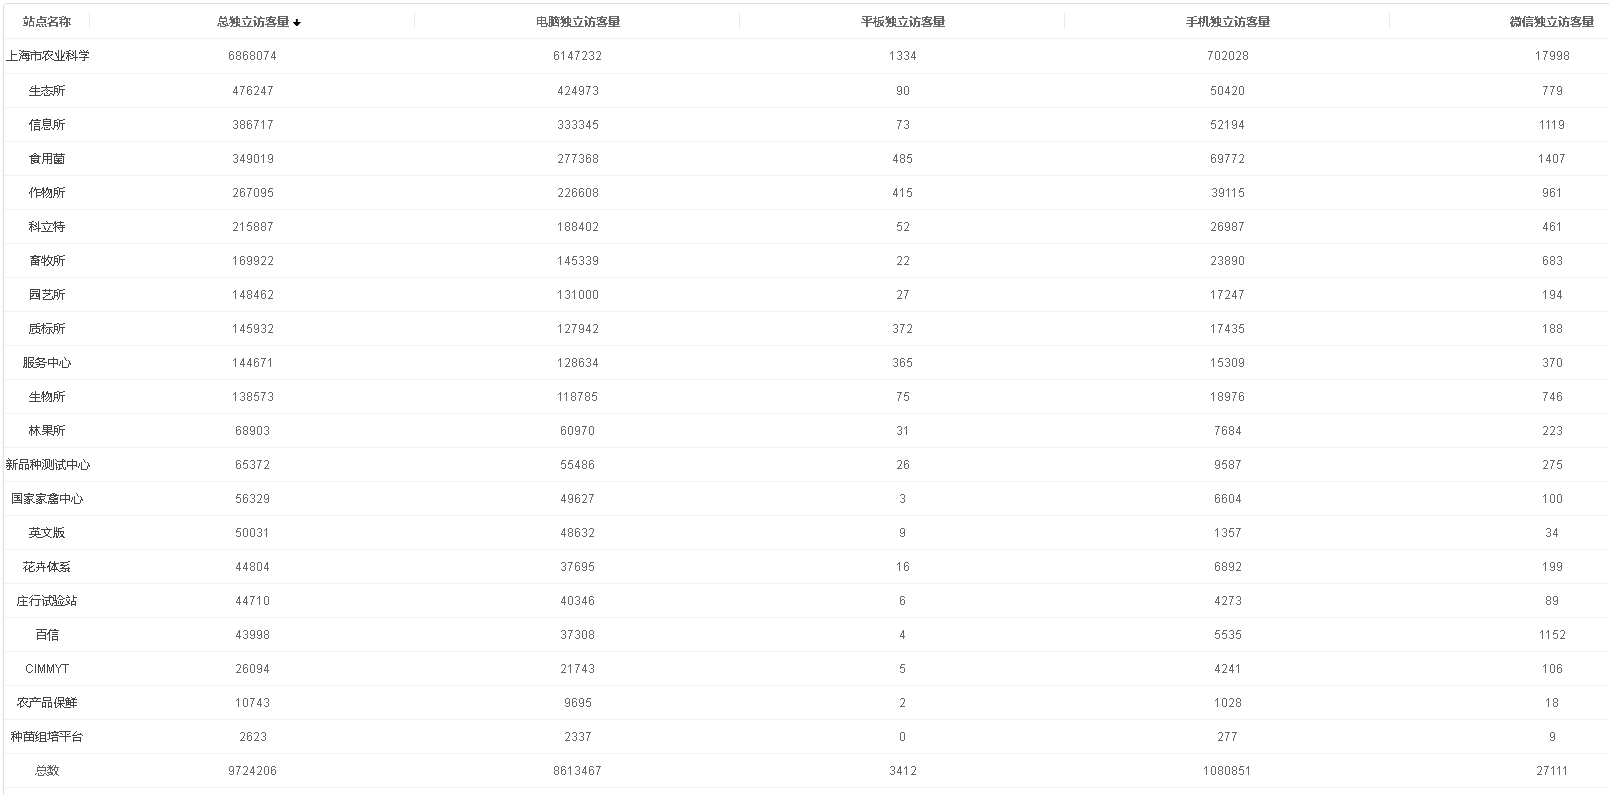Click the sort arrow beside 总独立访客量
The image size is (1609, 795).
tap(297, 23)
